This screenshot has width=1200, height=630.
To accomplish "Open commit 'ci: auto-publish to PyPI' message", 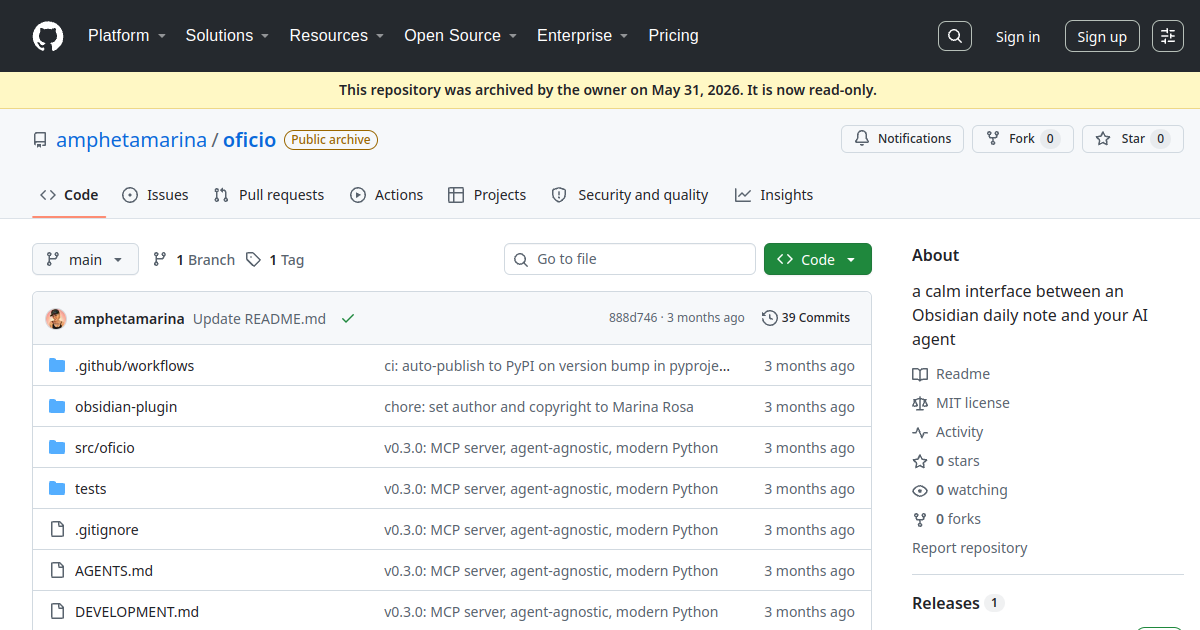I will click(557, 366).
